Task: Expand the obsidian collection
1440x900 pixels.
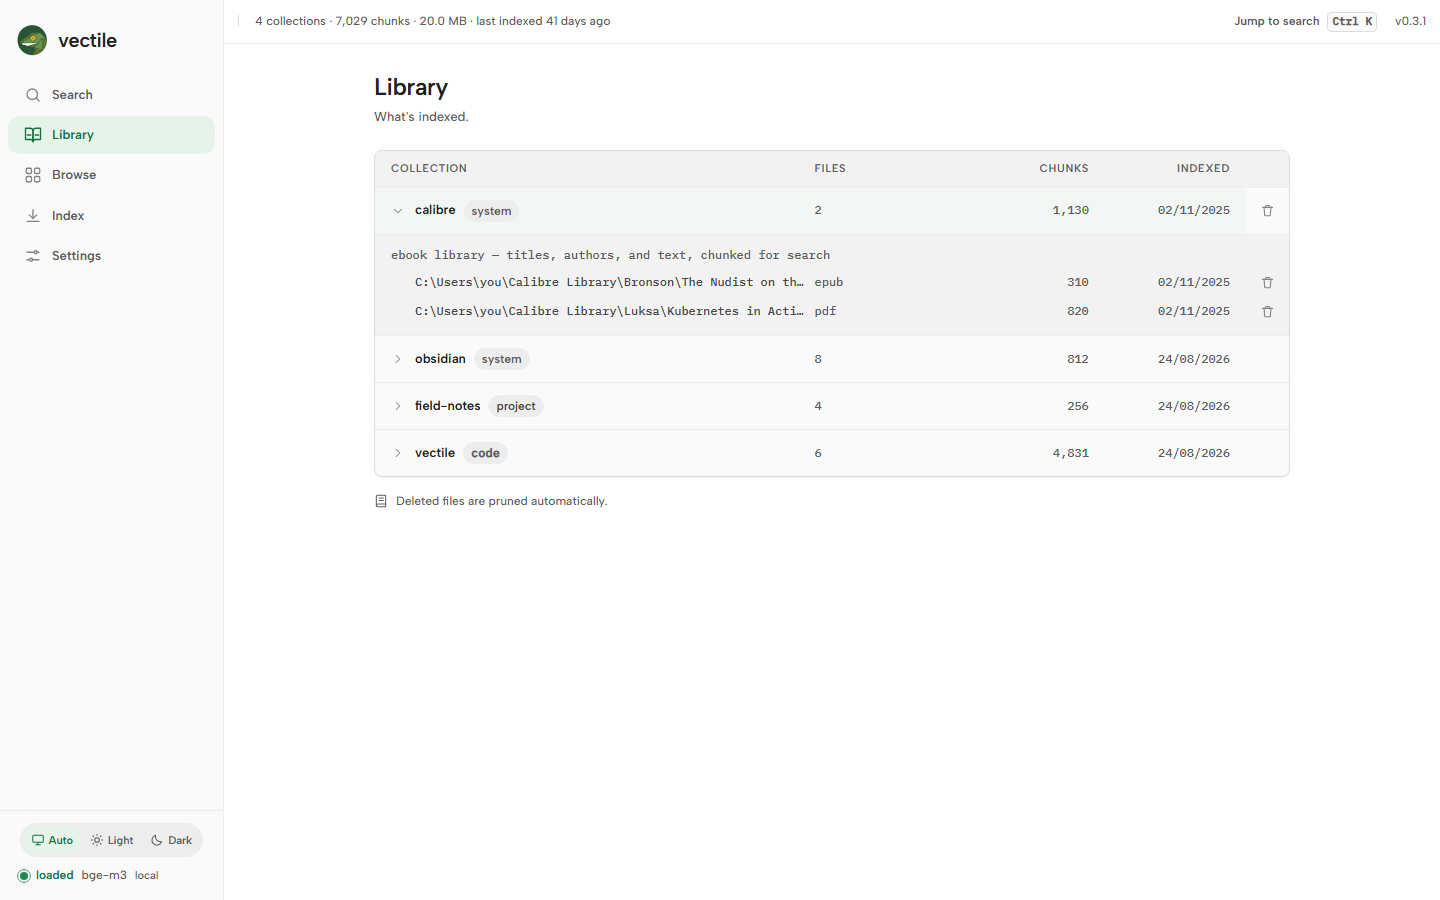Action: 398,359
